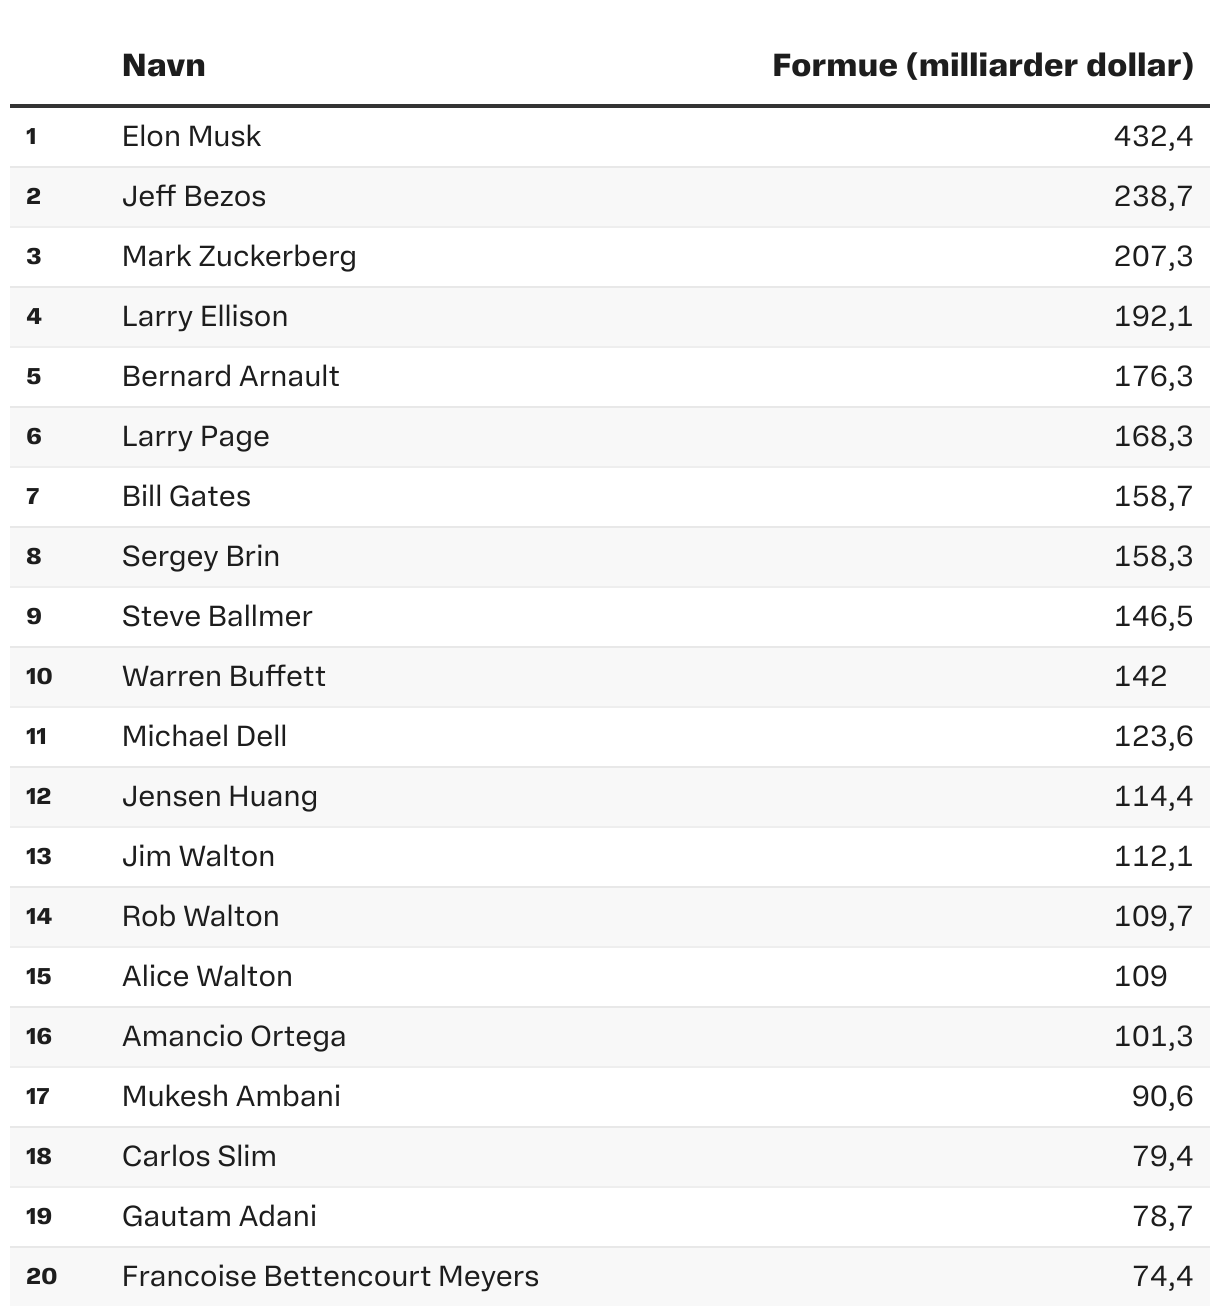Screen dimensions: 1220x1316
Task: Select Jim Walton's fortune 112,1
Action: tap(1153, 856)
